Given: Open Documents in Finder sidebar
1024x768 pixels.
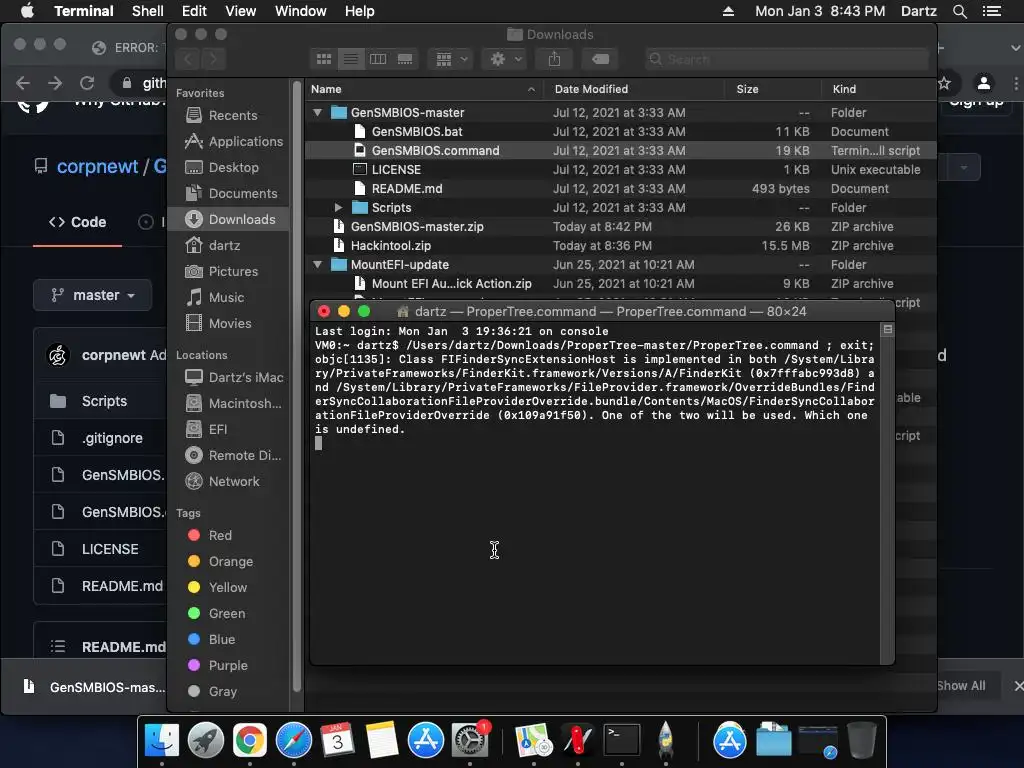Looking at the screenshot, I should 231,194.
